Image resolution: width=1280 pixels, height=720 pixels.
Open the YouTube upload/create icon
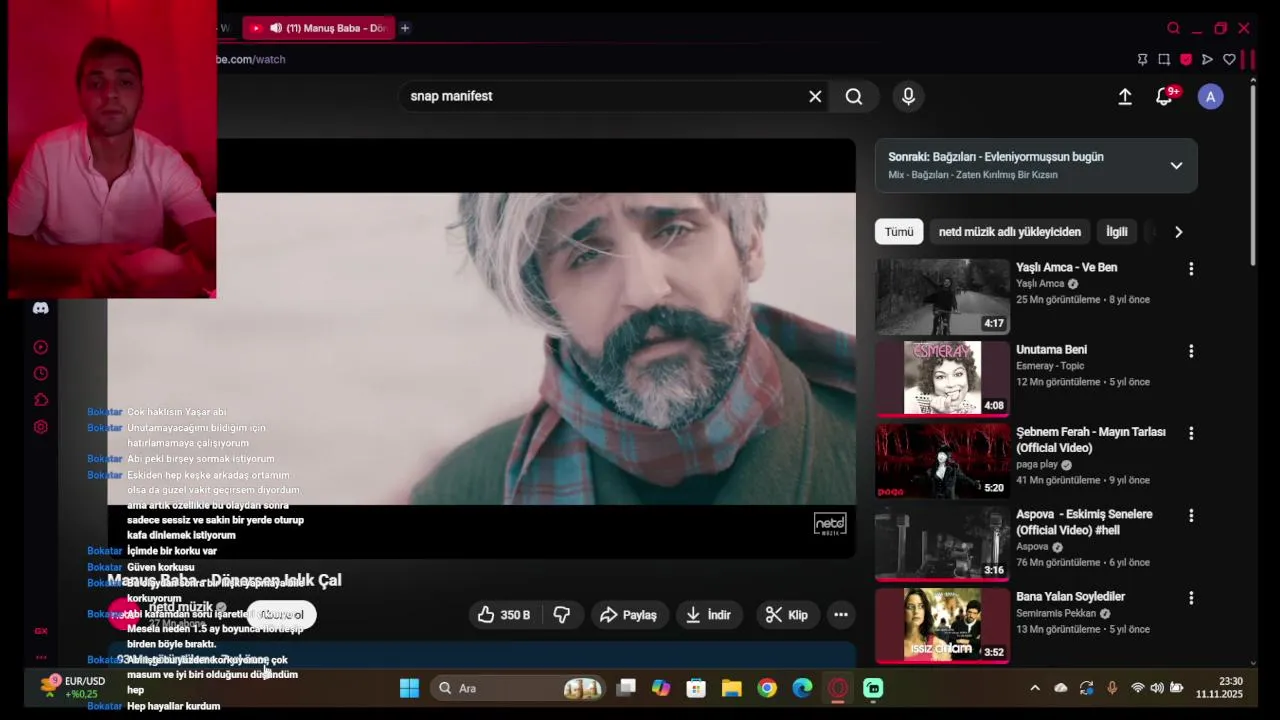[1125, 96]
